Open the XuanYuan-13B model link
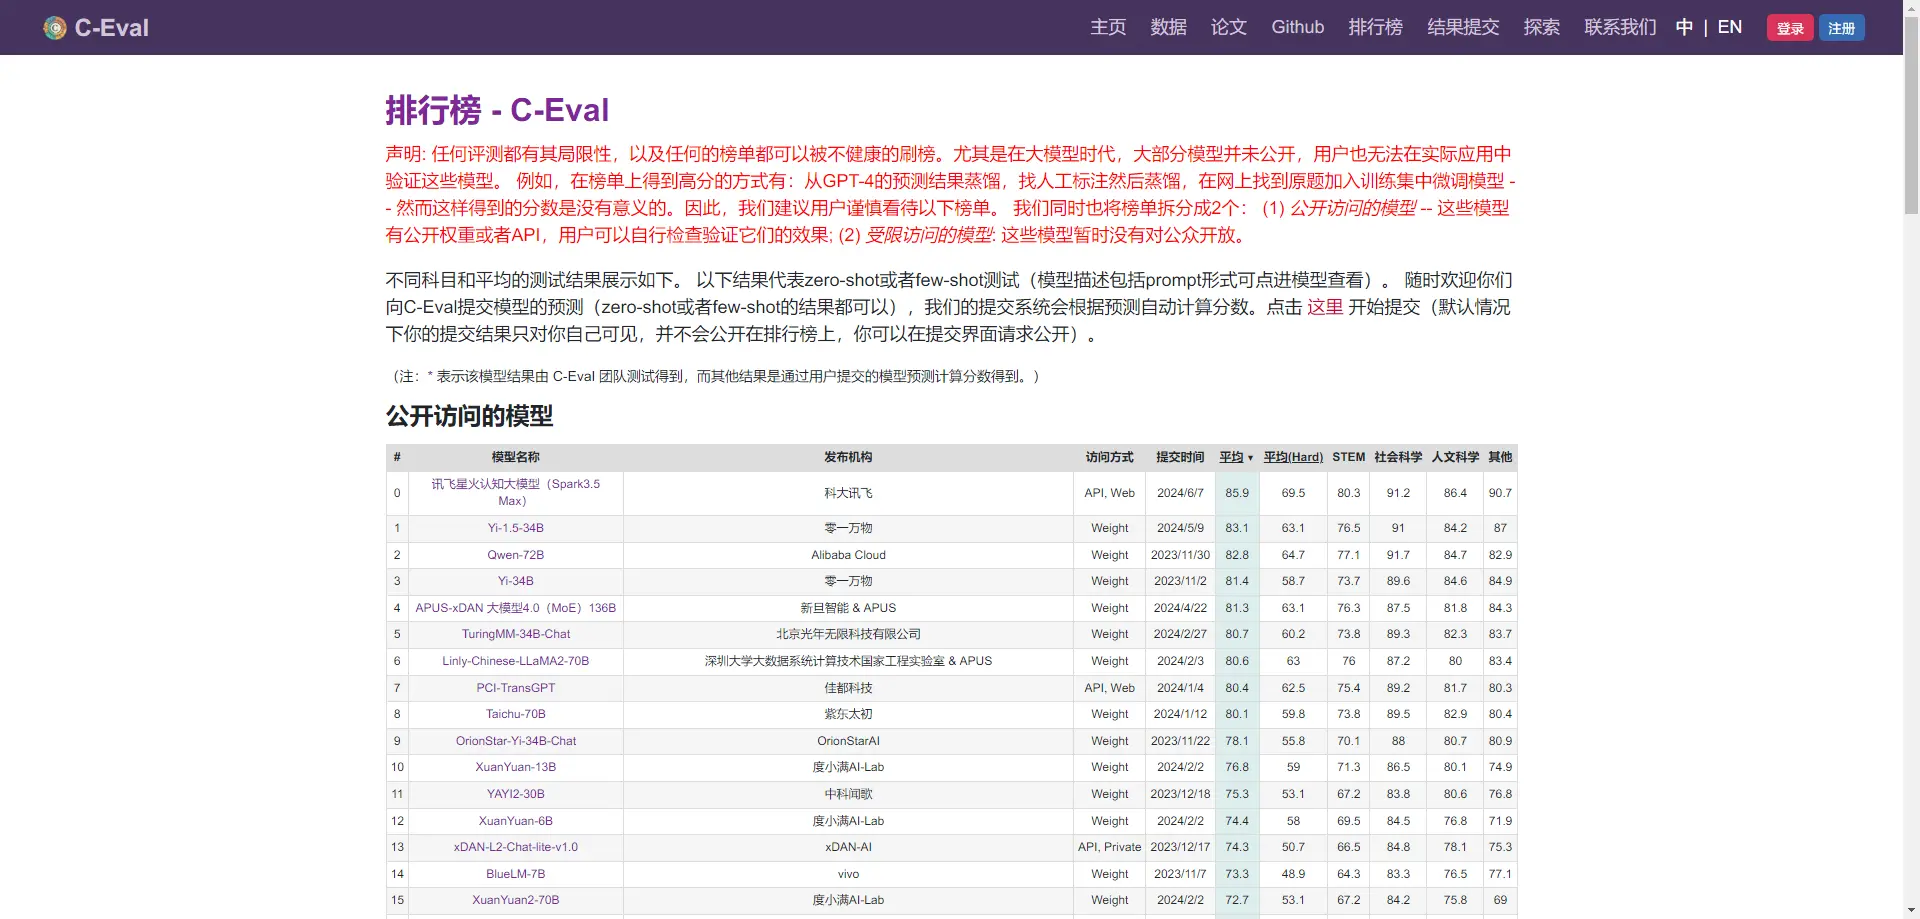 (515, 767)
